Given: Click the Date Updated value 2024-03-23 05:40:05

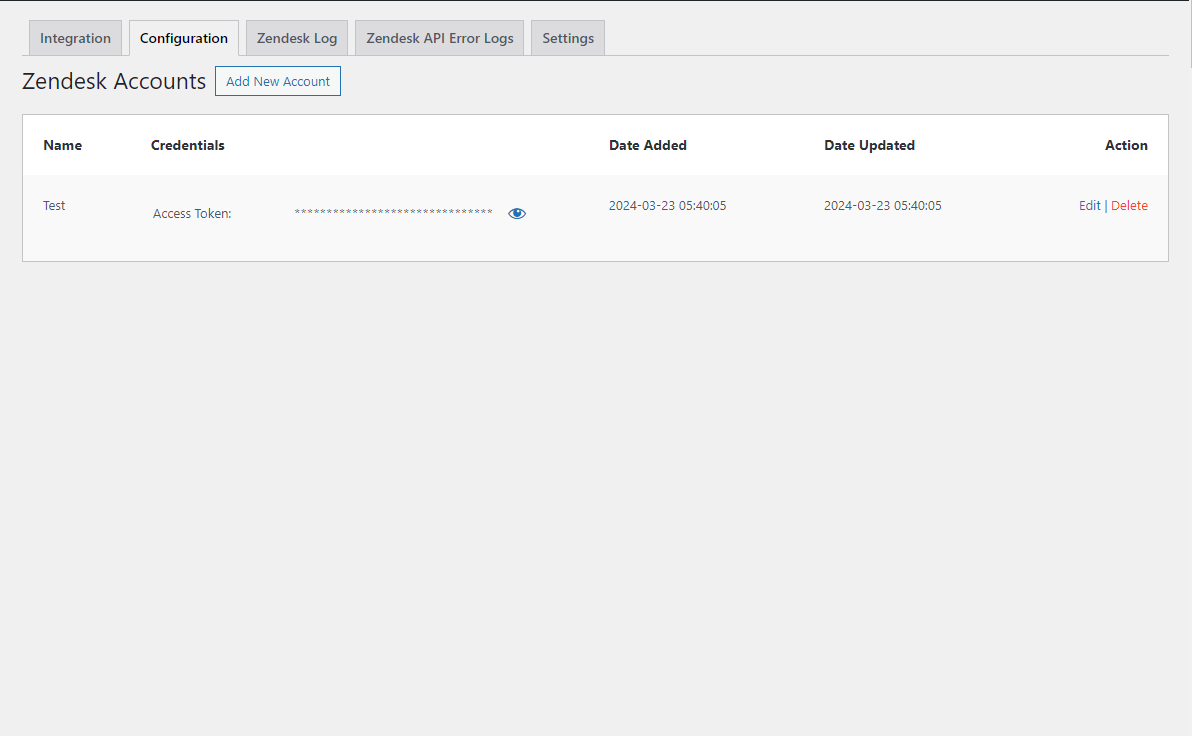Looking at the screenshot, I should pyautogui.click(x=883, y=205).
